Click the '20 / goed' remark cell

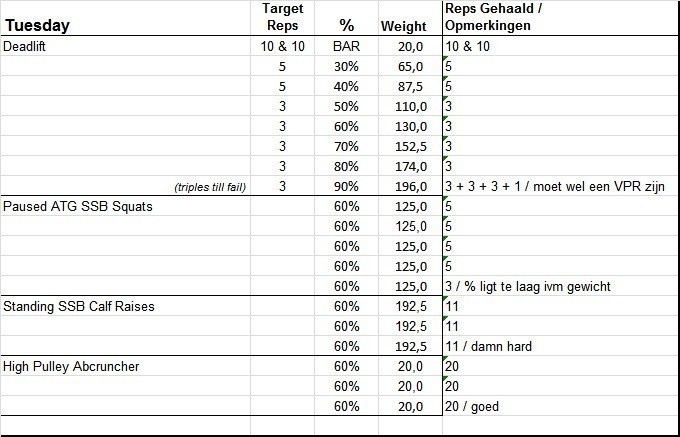pos(471,407)
